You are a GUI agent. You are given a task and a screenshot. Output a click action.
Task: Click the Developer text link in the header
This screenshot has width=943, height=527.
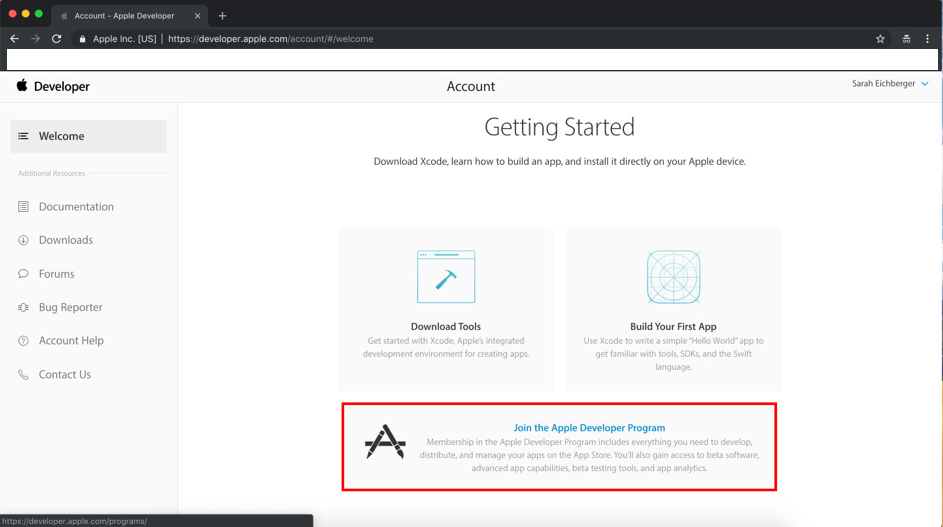[x=61, y=86]
